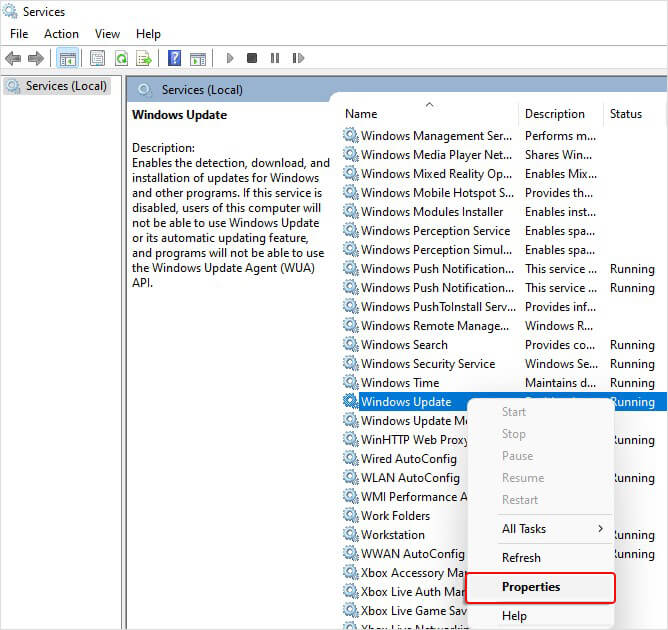The image size is (668, 630).
Task: Select Xbox Live Game Sav... row
Action: [x=414, y=611]
